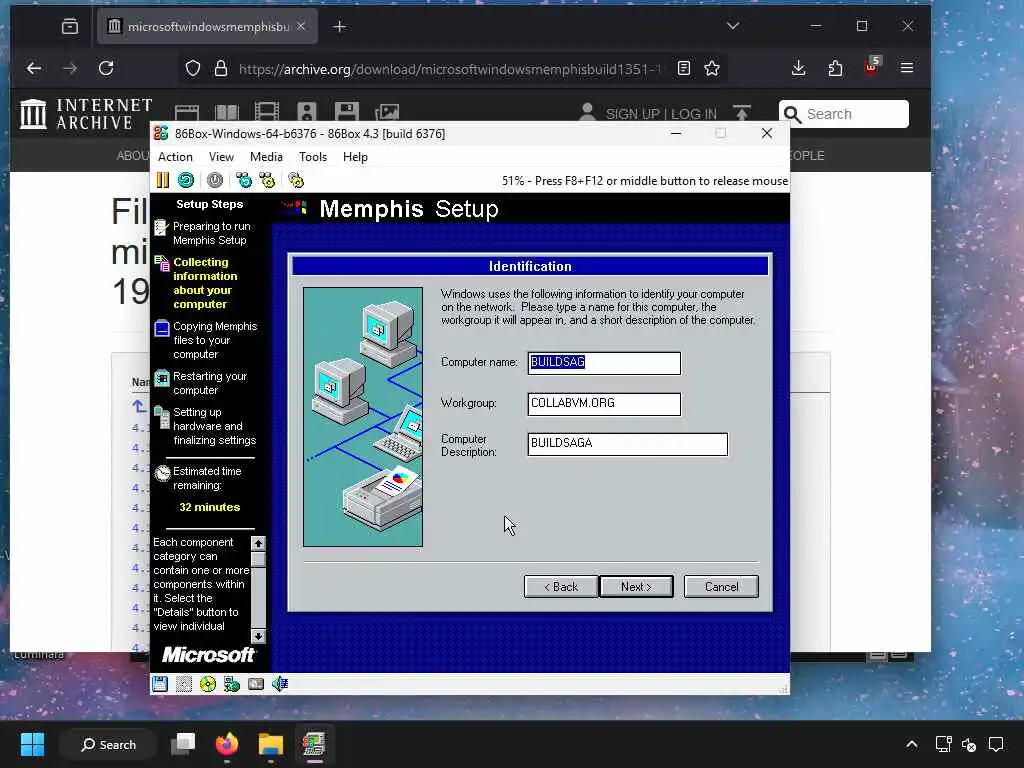1024x768 pixels.
Task: Open the Internet Archive texts book icon
Action: point(227,112)
